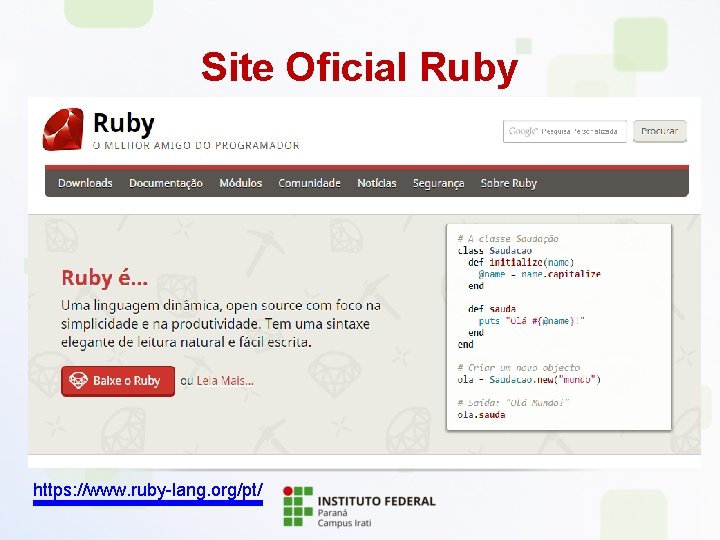The height and width of the screenshot is (540, 720).
Task: Focus the Google custom search field
Action: [x=565, y=131]
